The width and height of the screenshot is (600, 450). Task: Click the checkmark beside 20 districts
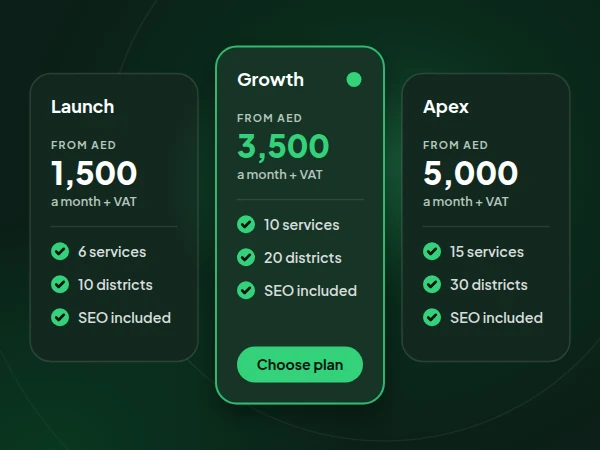pos(246,258)
